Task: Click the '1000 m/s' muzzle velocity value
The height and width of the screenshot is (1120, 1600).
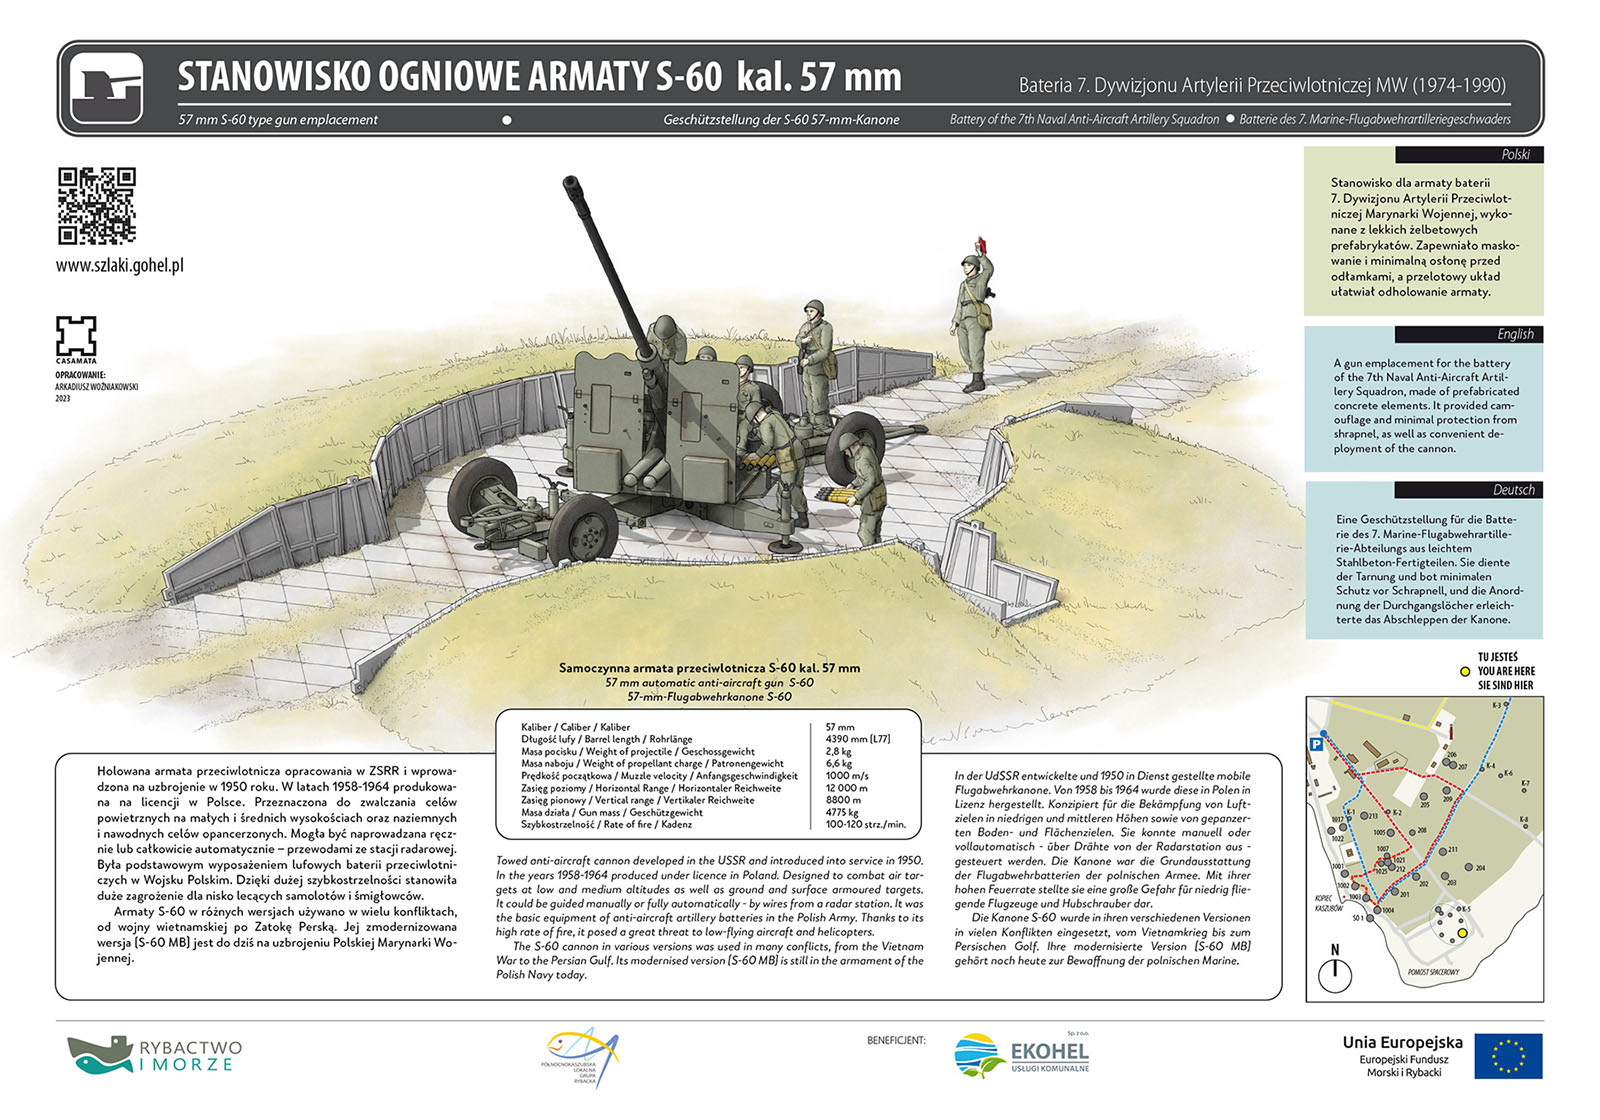Action: (847, 775)
